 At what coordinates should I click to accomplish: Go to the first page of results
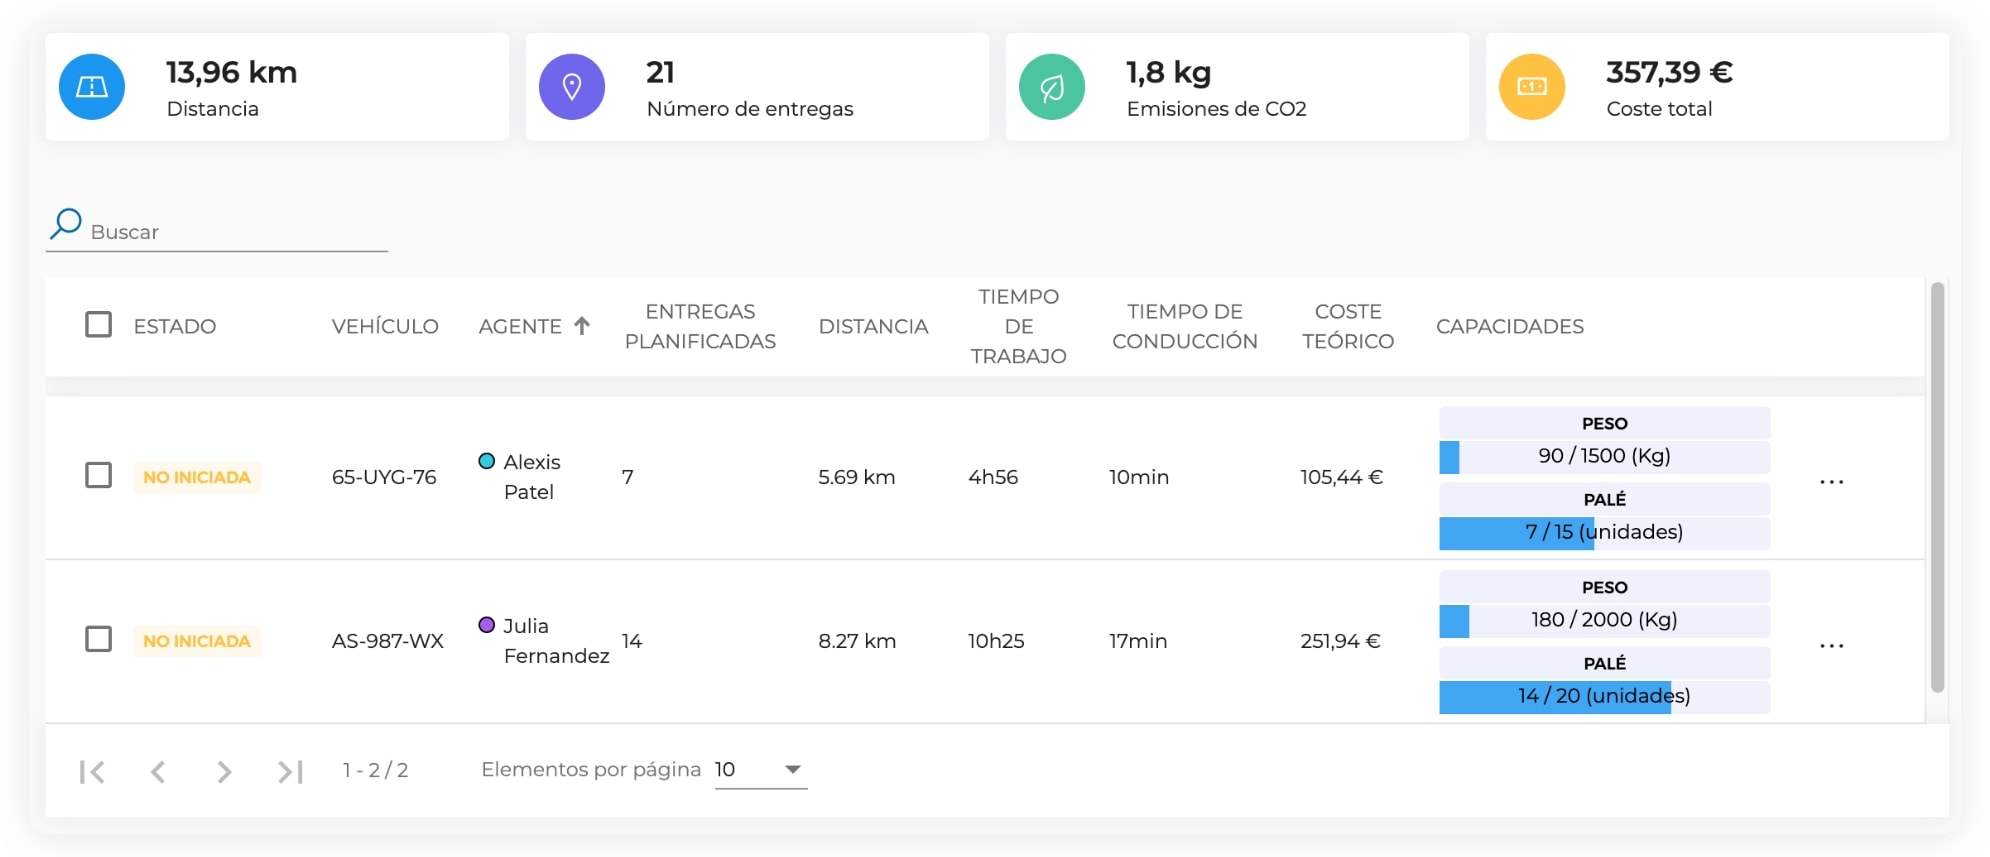[92, 771]
